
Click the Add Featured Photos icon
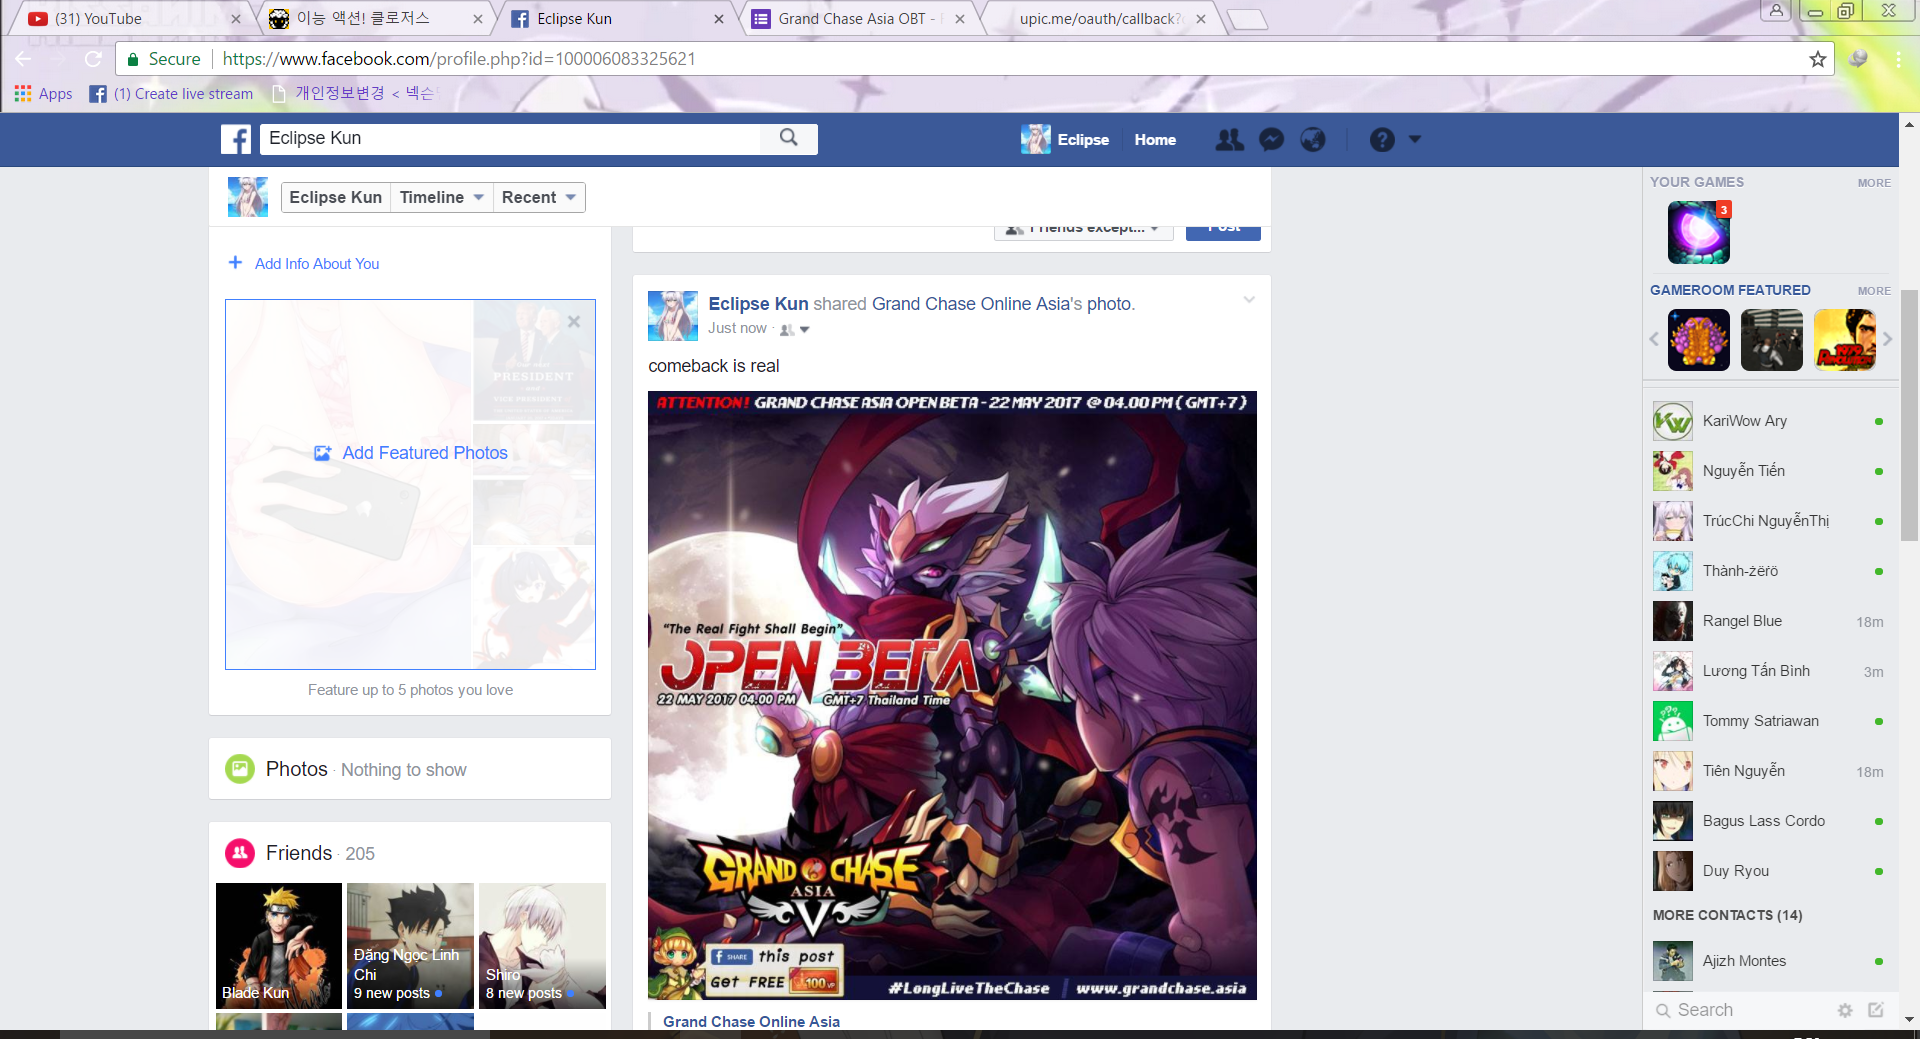pos(322,453)
